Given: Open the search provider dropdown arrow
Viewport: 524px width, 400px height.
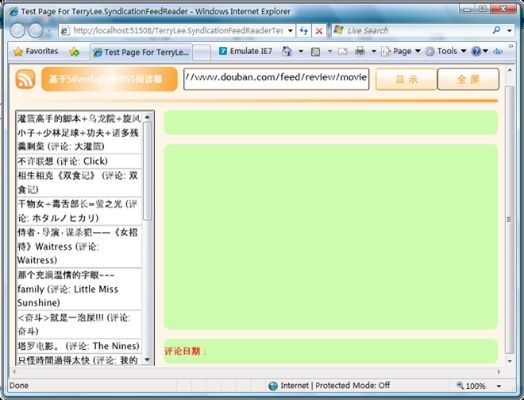Looking at the screenshot, I should (509, 31).
